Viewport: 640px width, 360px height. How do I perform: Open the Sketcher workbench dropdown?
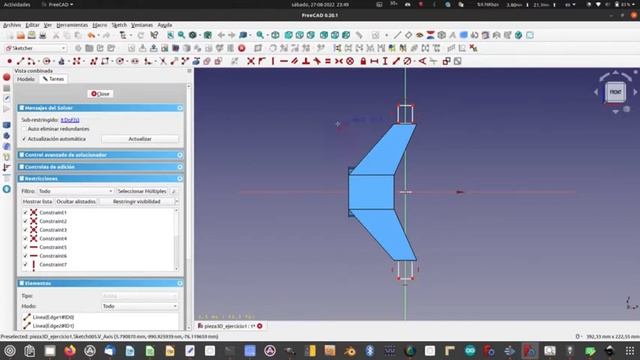coord(36,48)
